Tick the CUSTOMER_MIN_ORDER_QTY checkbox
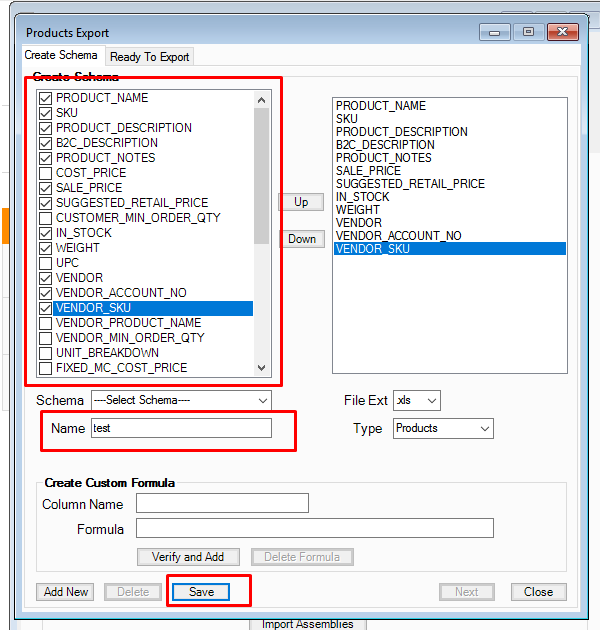 45,218
